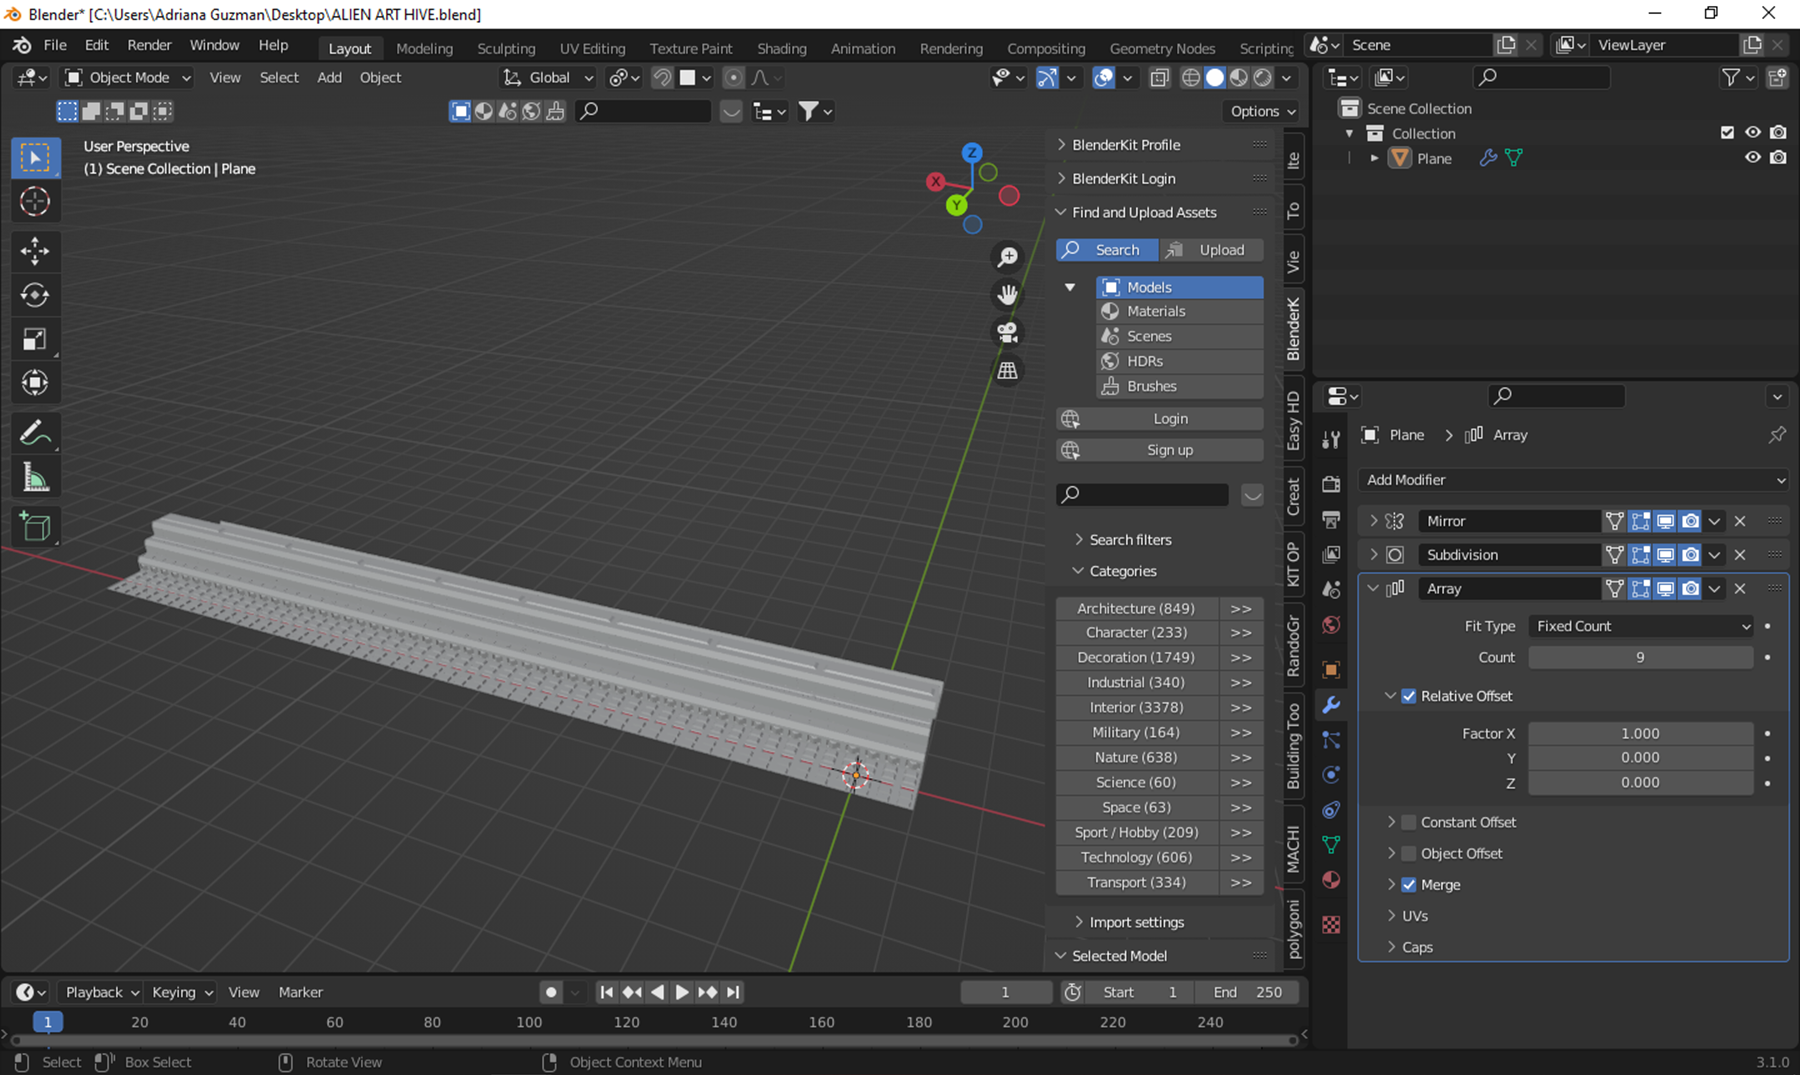Open the Fit Type dropdown
This screenshot has width=1800, height=1075.
(1641, 626)
